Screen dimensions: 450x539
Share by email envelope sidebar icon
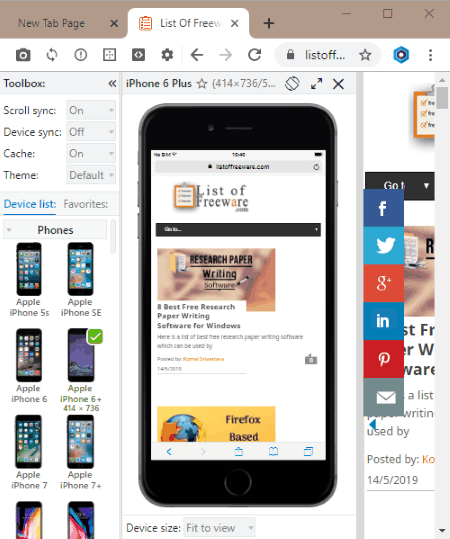(383, 397)
